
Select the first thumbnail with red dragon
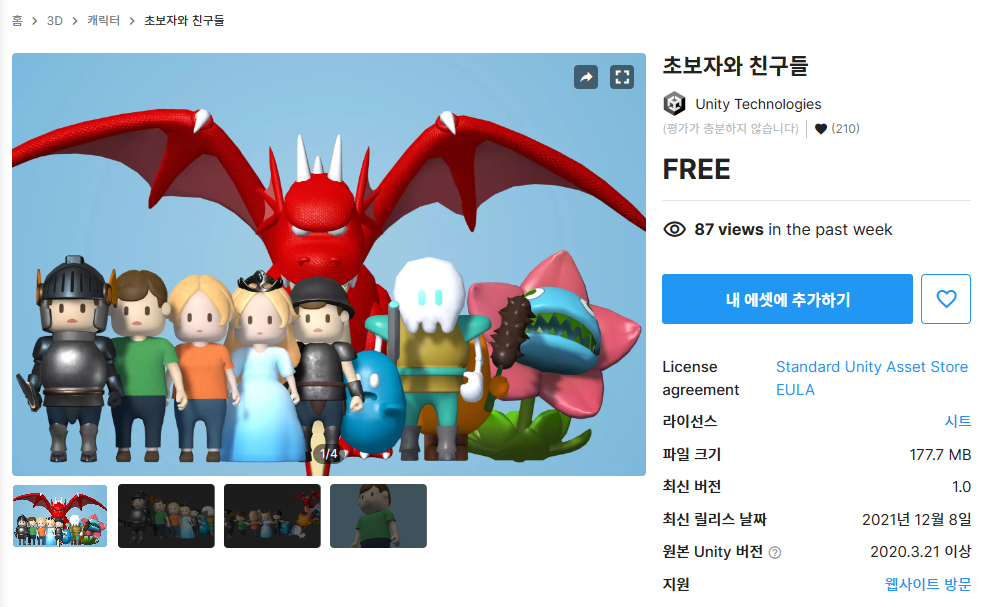60,516
